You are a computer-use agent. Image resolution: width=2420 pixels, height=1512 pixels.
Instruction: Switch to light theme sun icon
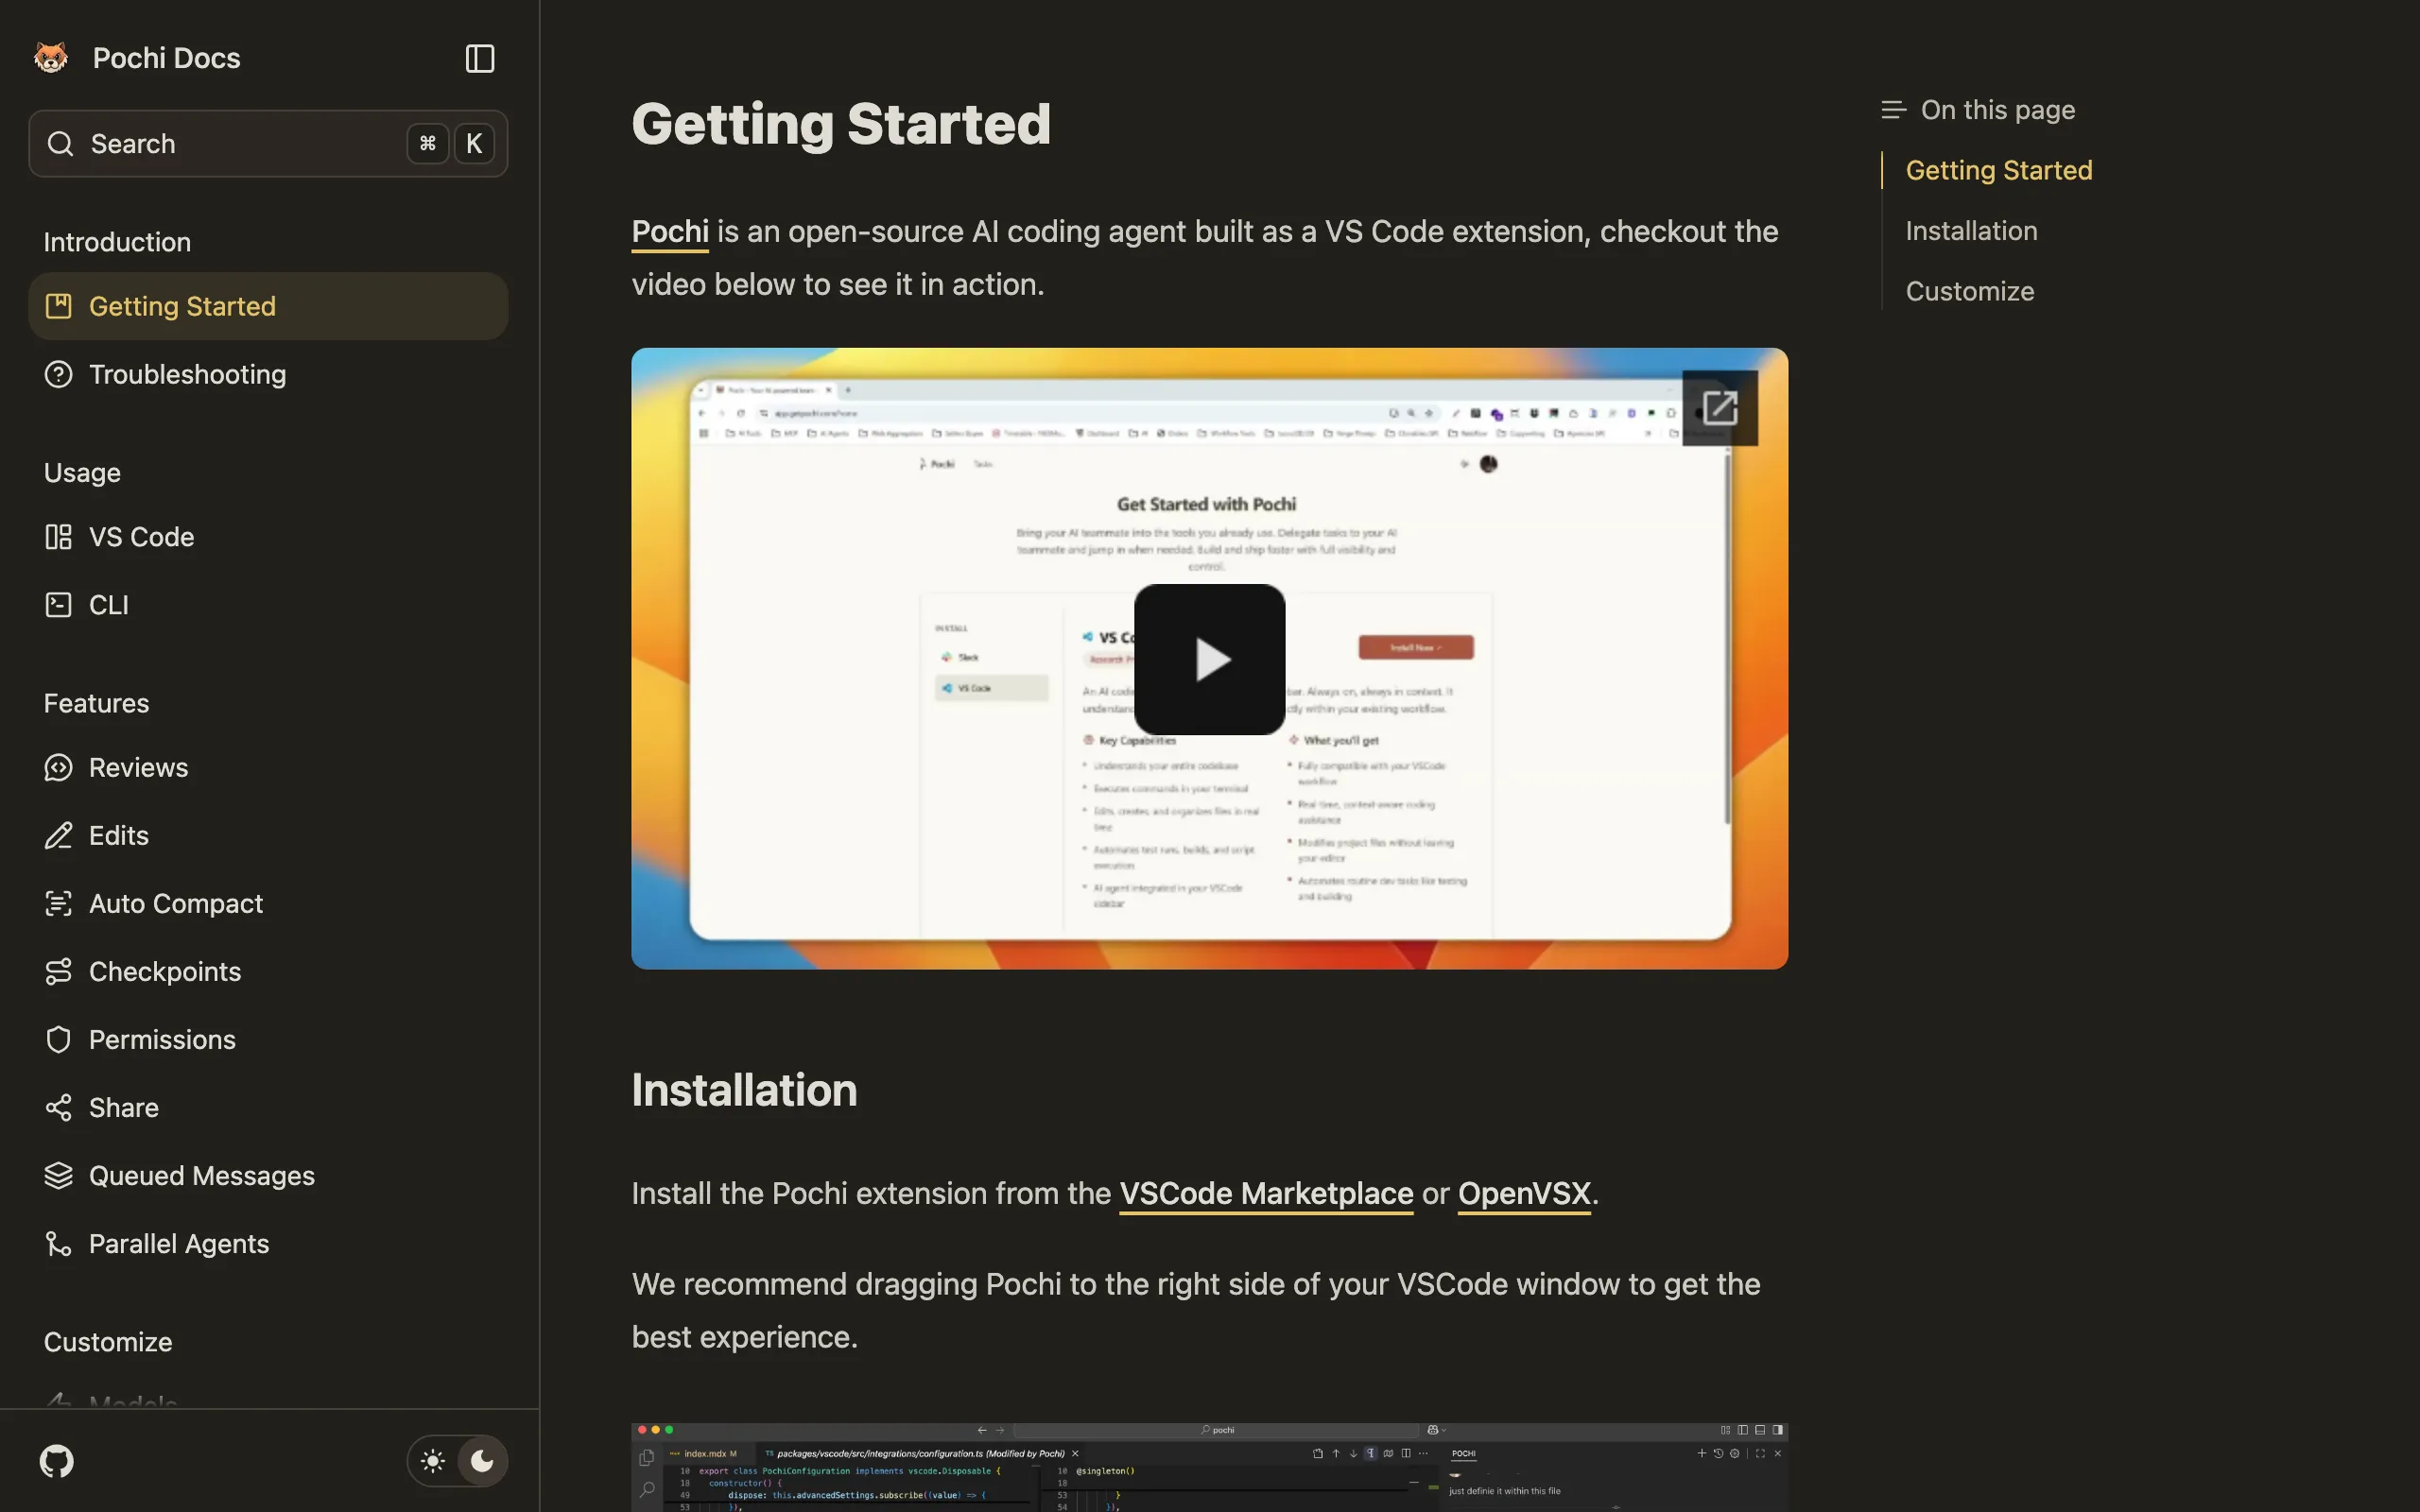pos(433,1461)
